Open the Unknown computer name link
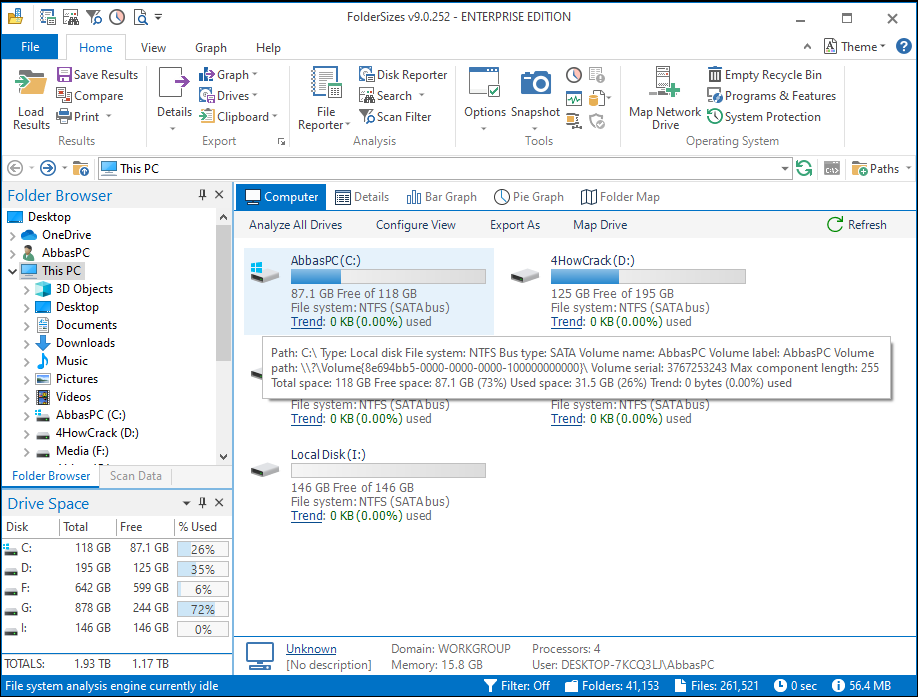This screenshot has height=697, width=918. coord(311,649)
